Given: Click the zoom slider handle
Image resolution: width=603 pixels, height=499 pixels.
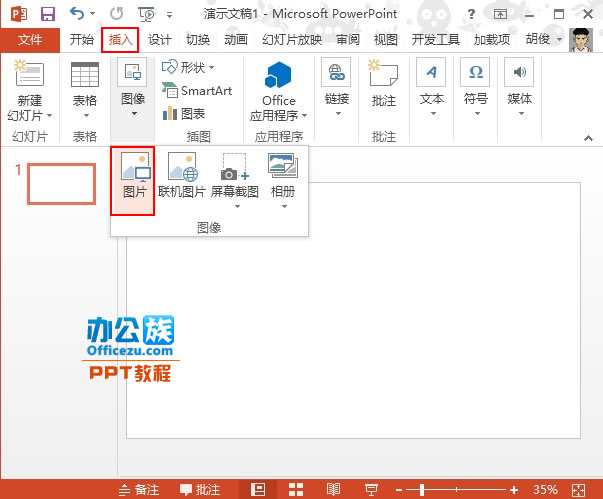Looking at the screenshot, I should click(x=422, y=490).
